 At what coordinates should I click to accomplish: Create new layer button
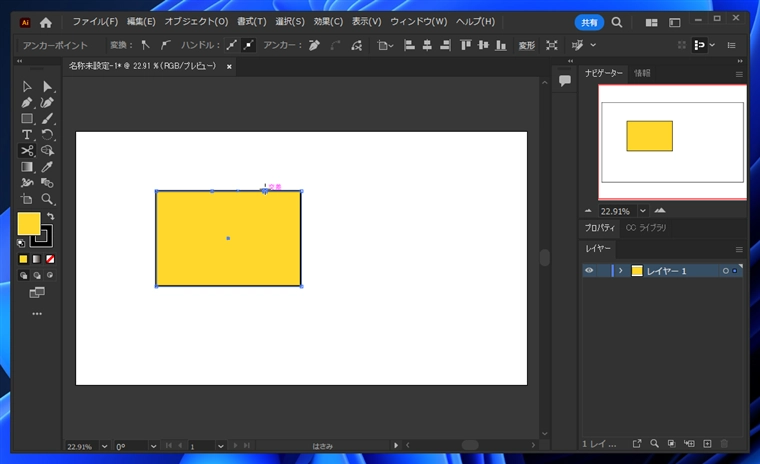[x=707, y=444]
